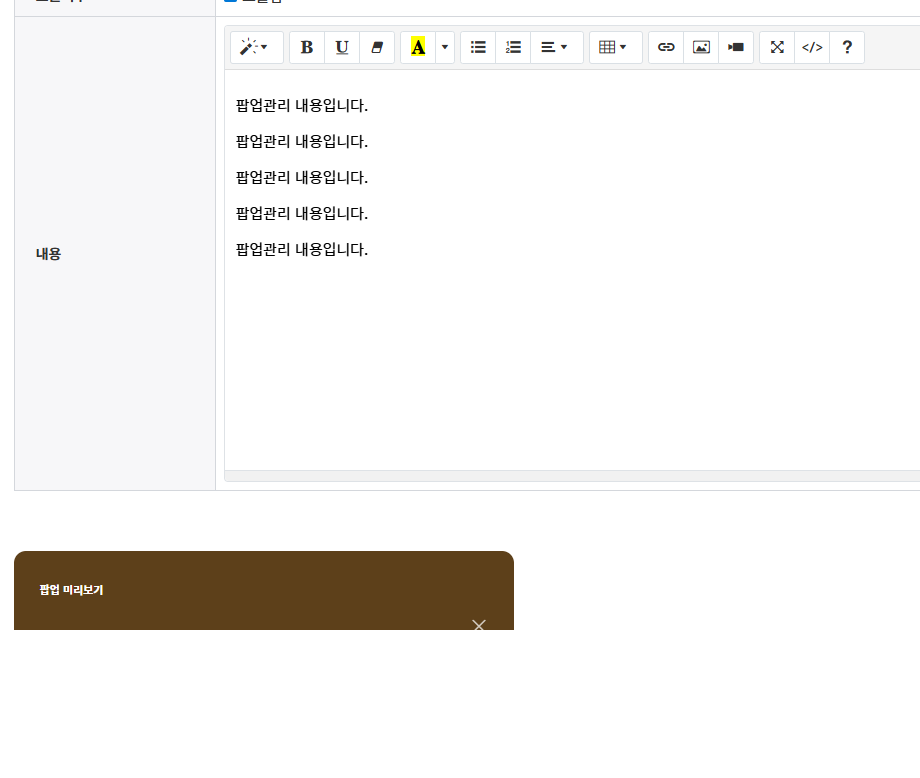Insert an ordered numbered list
This screenshot has height=778, width=920.
pos(513,47)
